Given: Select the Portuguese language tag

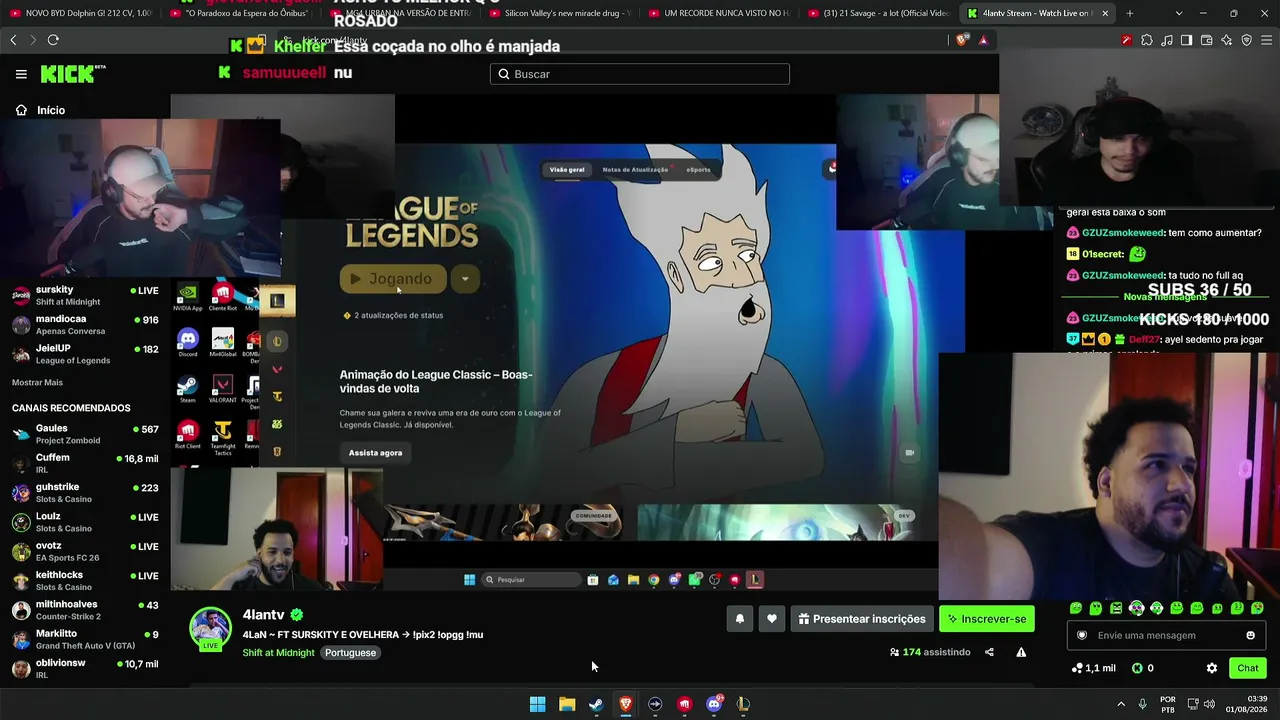Looking at the screenshot, I should pos(350,653).
